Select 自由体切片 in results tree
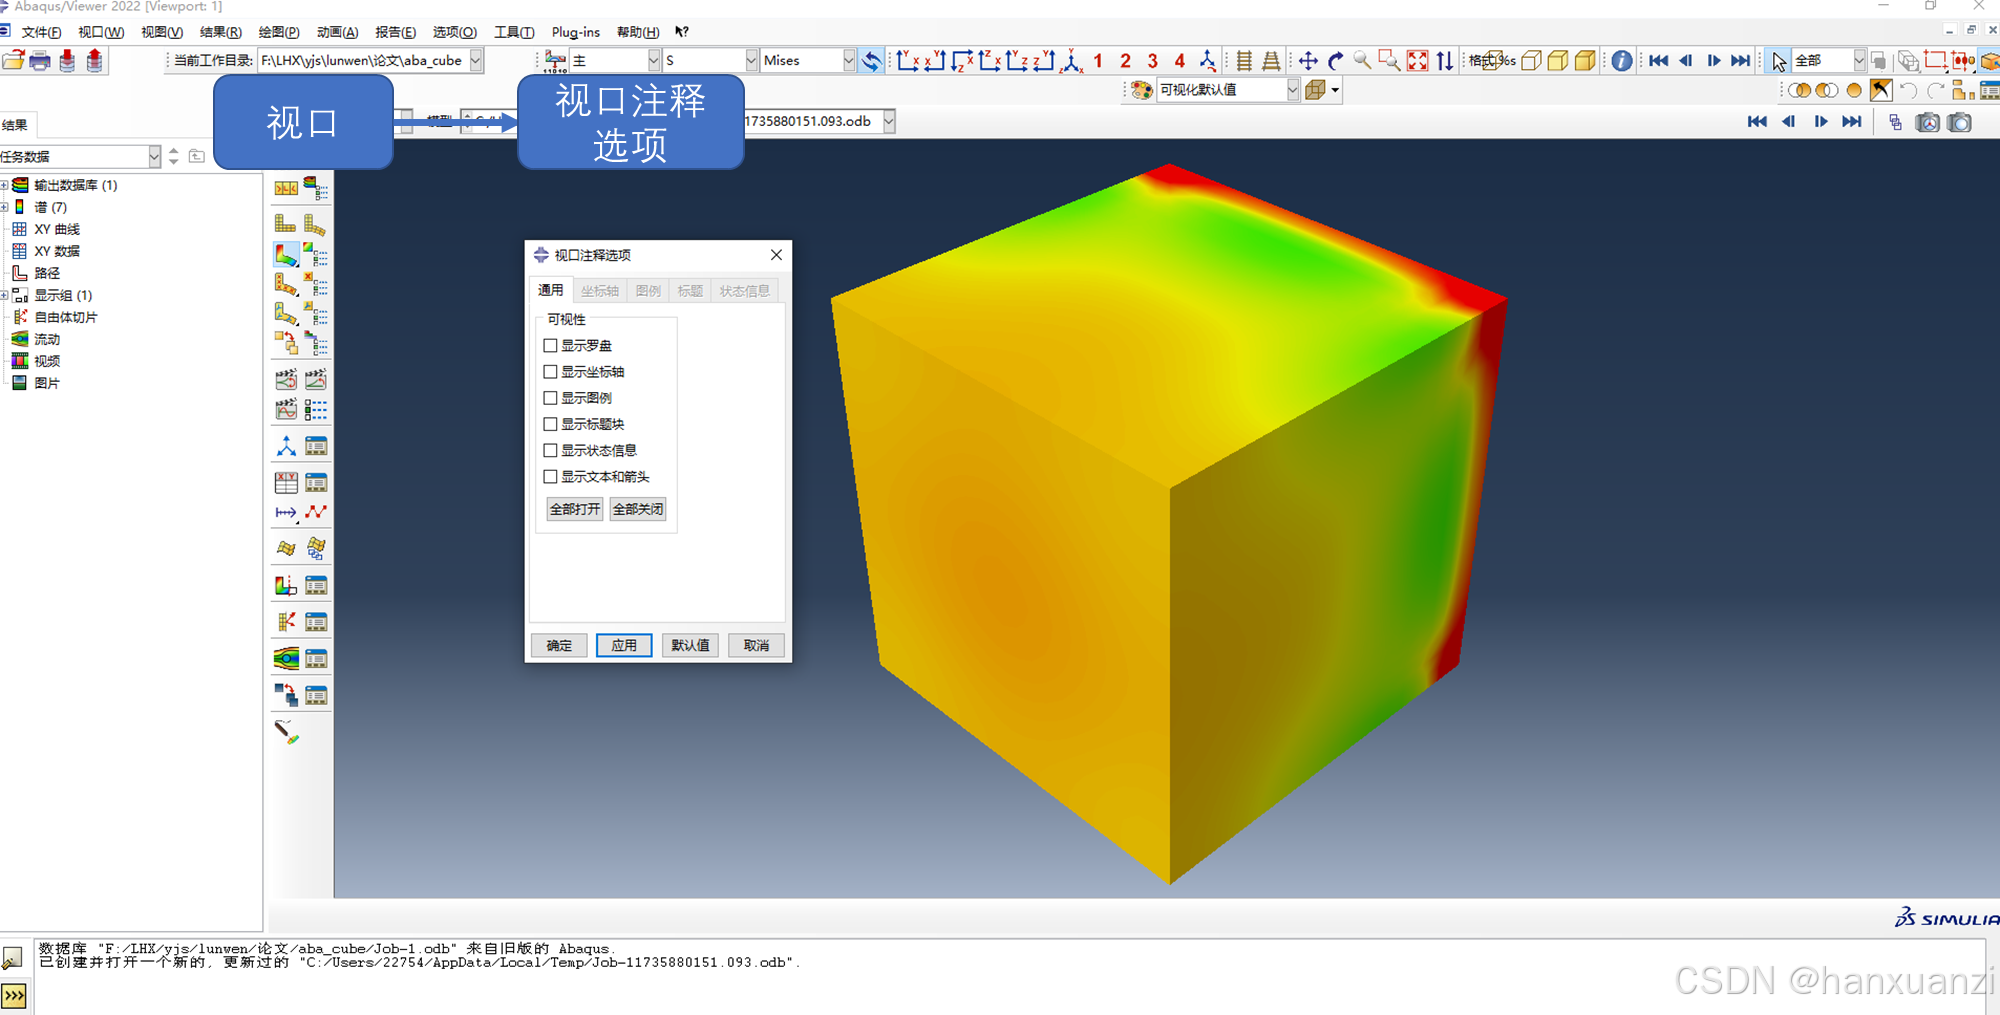 click(66, 317)
